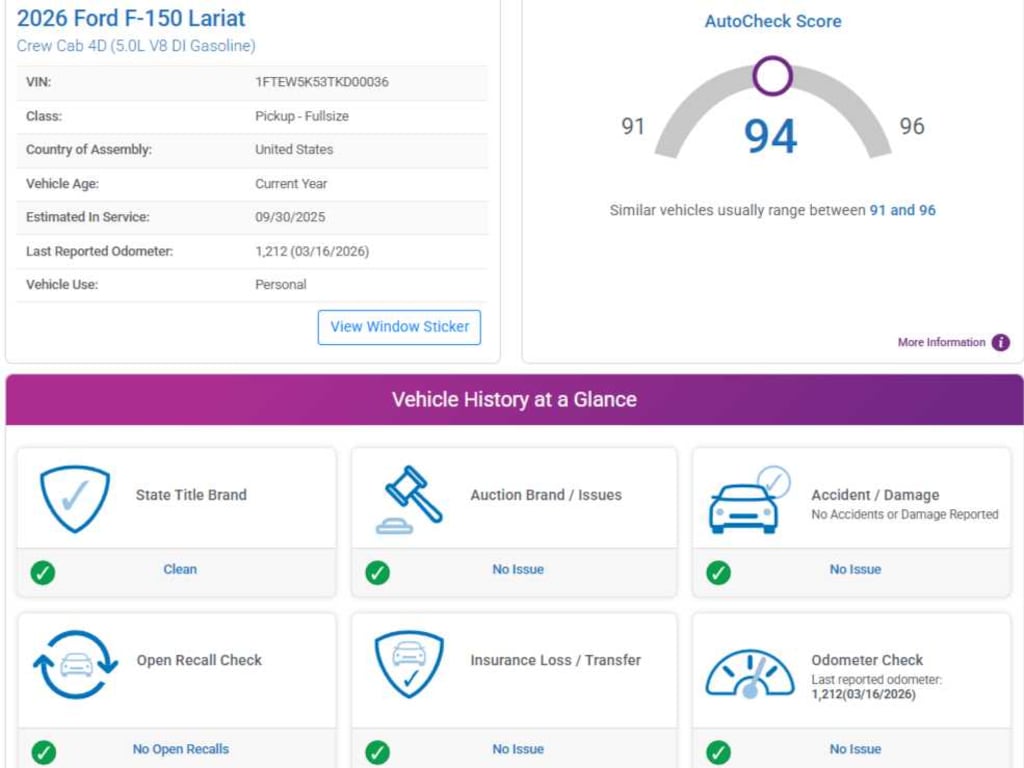Screen dimensions: 1024x768
Task: Click the 2026 Ford F-150 Lariat title
Action: [x=131, y=18]
